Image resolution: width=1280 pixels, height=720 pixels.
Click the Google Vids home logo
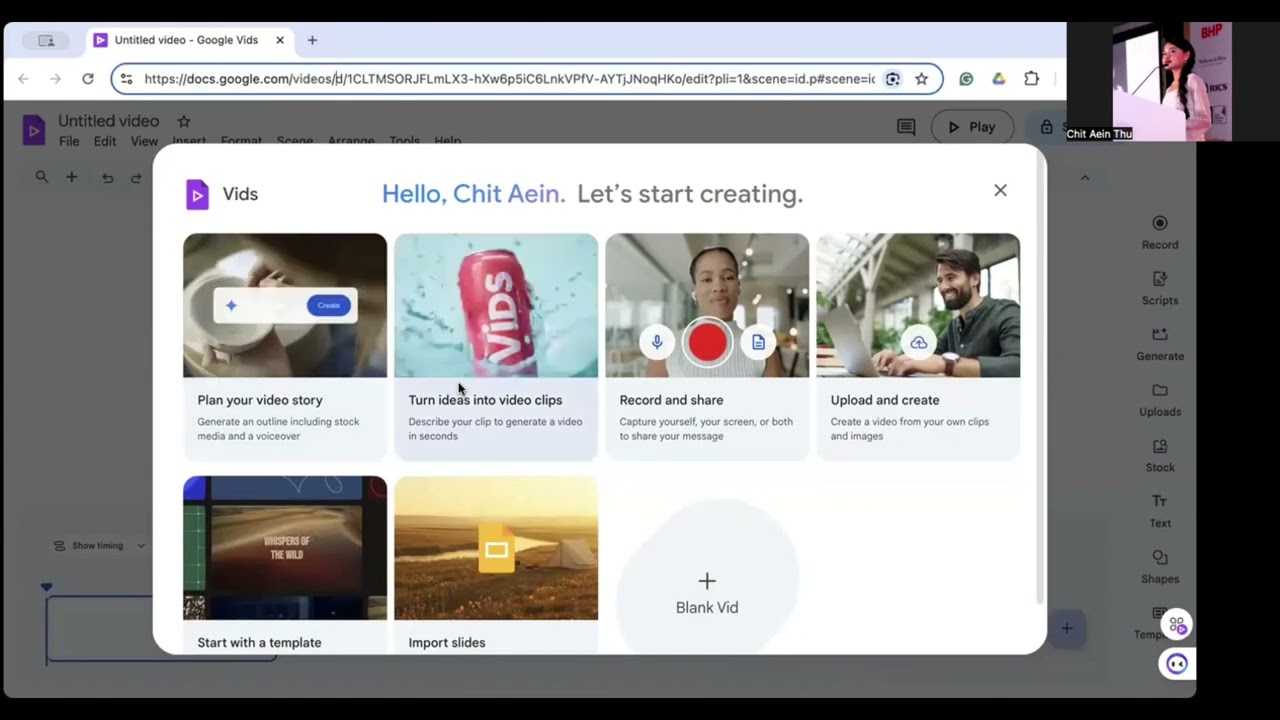[34, 130]
